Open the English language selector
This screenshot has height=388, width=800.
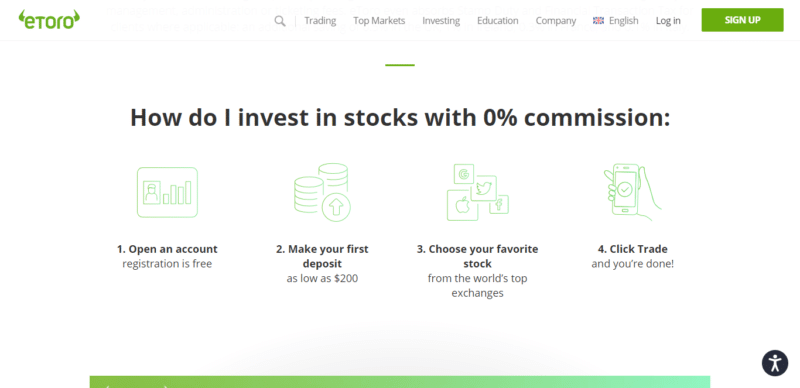pyautogui.click(x=616, y=20)
